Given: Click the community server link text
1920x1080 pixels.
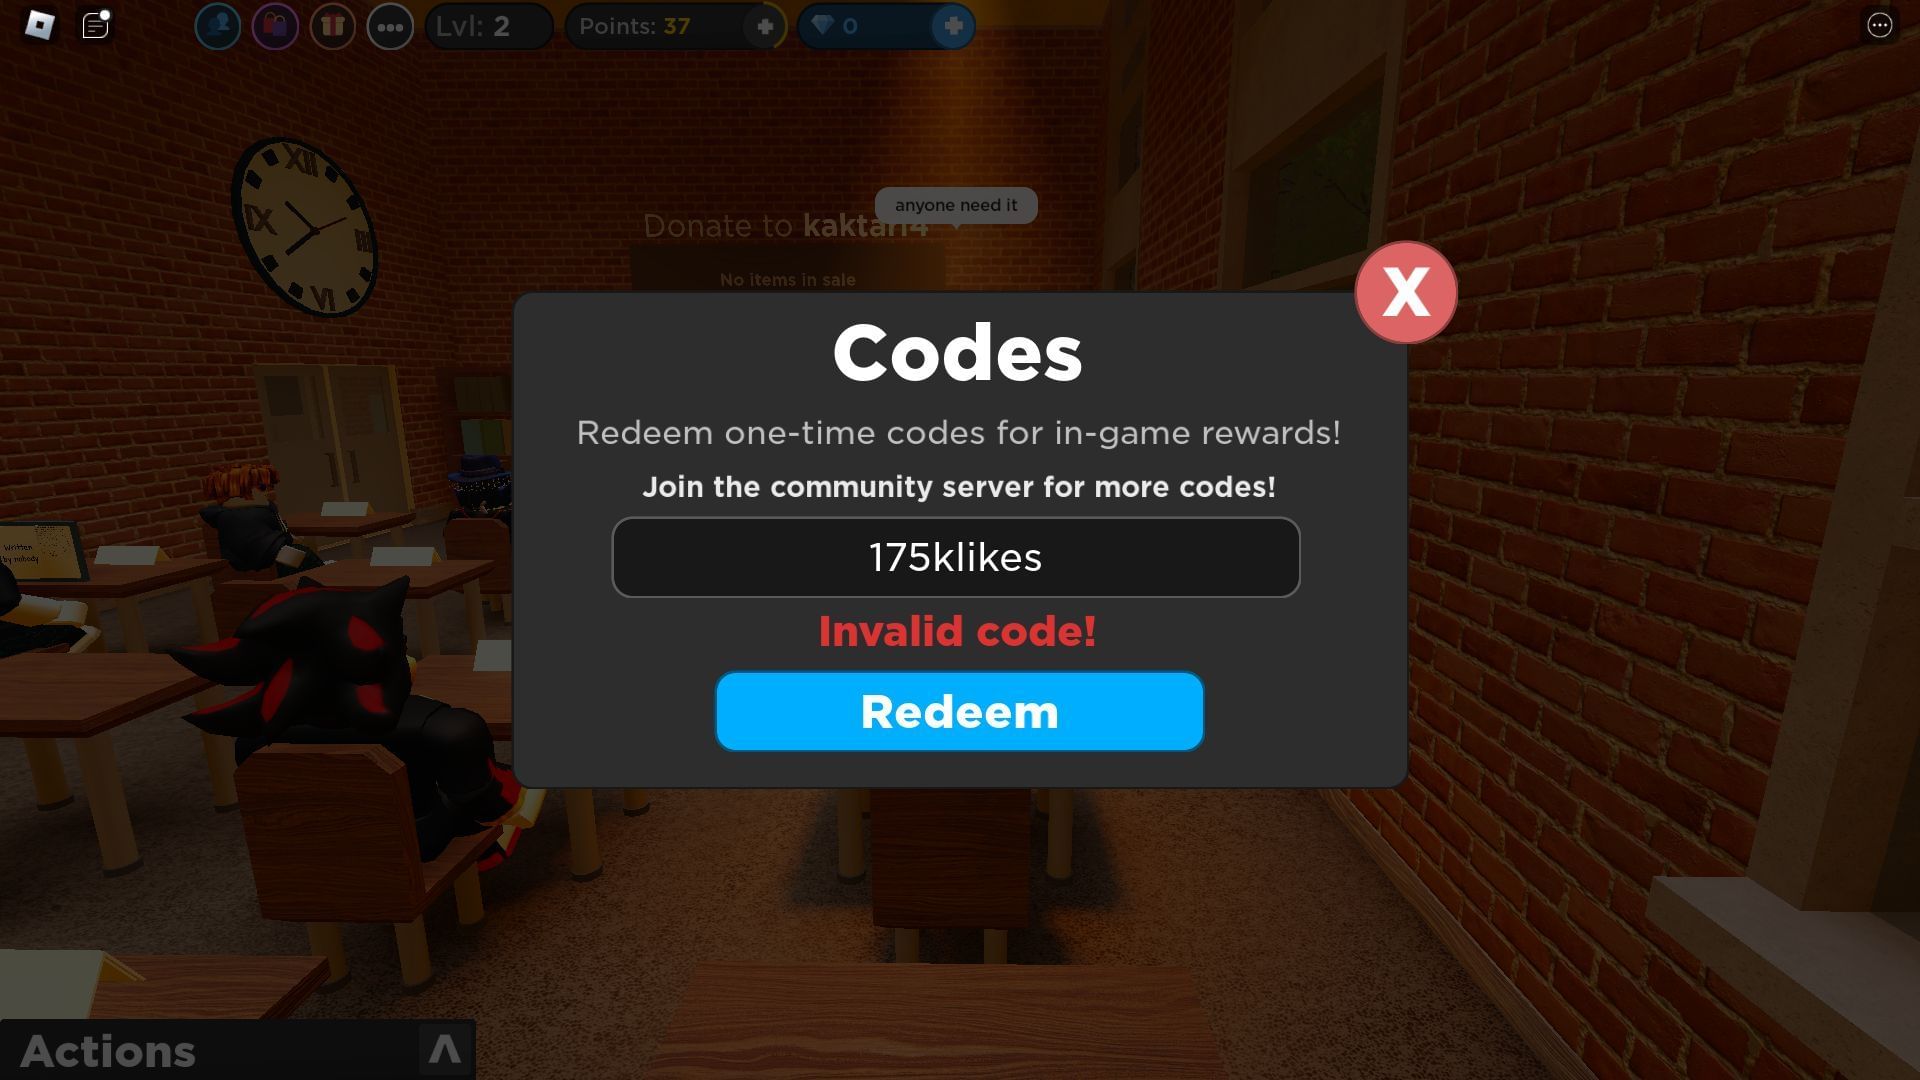Looking at the screenshot, I should click(959, 487).
